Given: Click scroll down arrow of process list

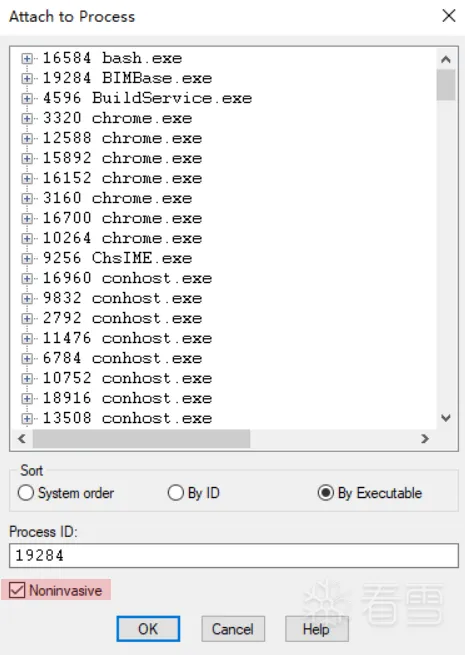Looking at the screenshot, I should [446, 418].
